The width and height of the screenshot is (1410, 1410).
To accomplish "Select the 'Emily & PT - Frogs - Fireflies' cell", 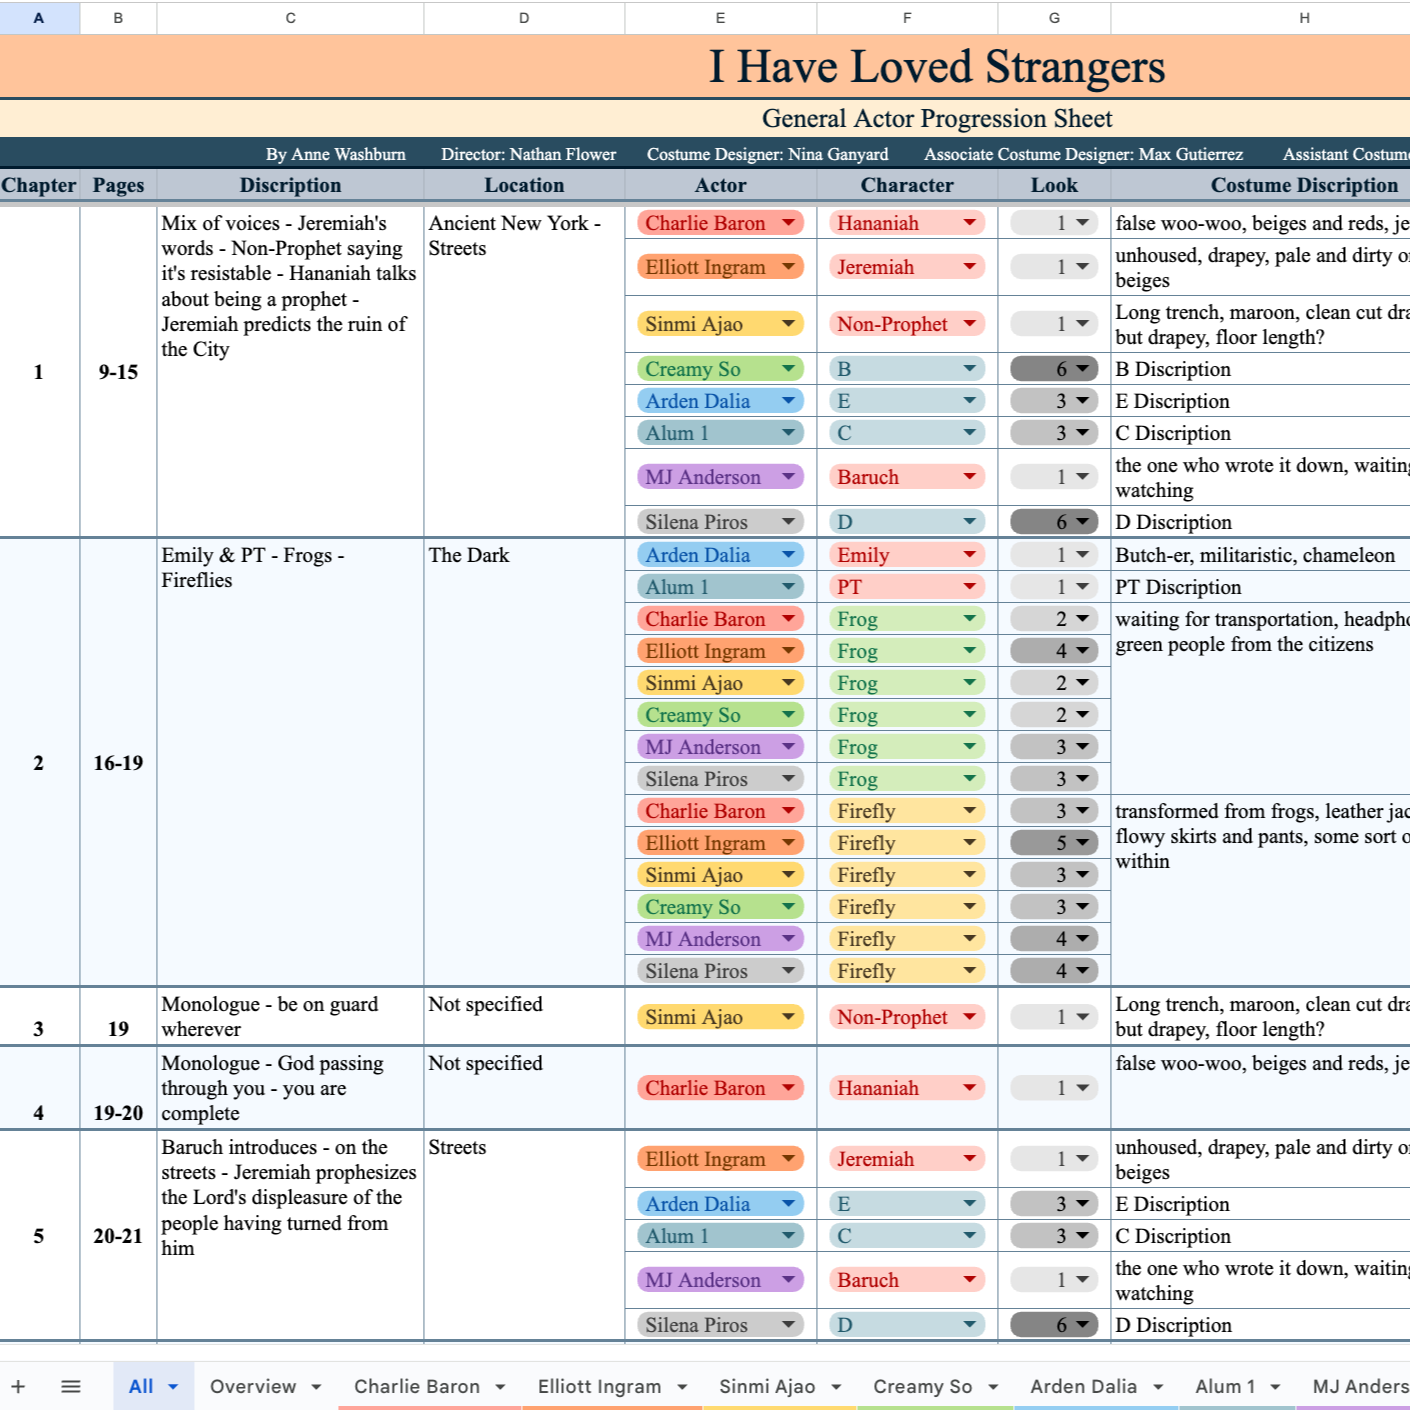I will click(290, 762).
